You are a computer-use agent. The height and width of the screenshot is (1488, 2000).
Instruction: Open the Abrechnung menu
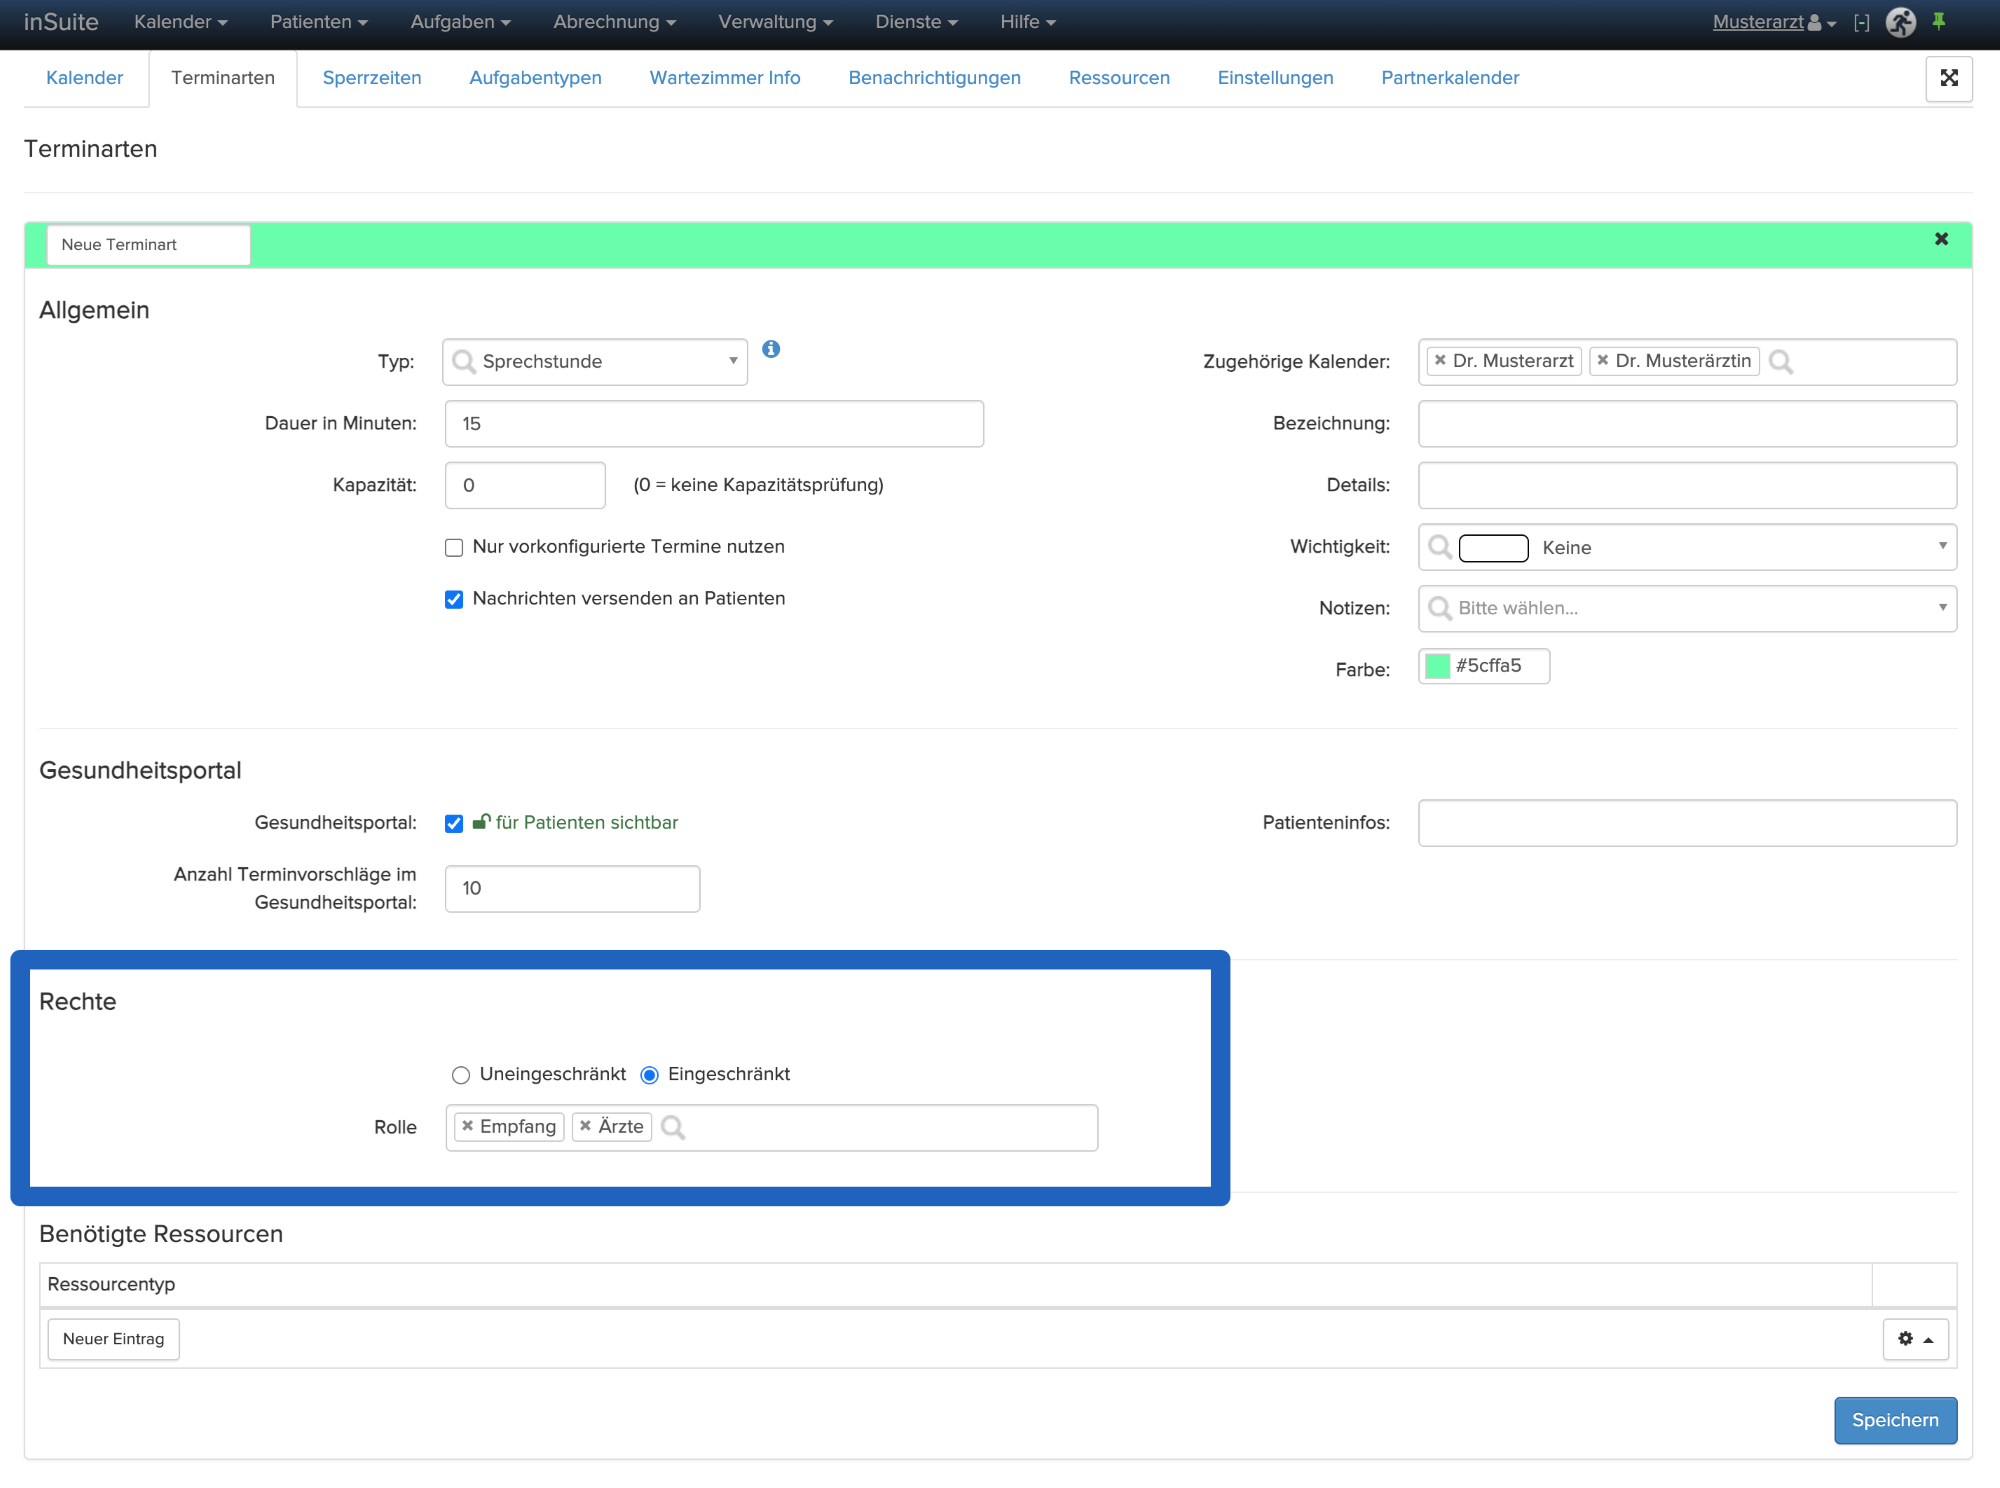point(614,22)
